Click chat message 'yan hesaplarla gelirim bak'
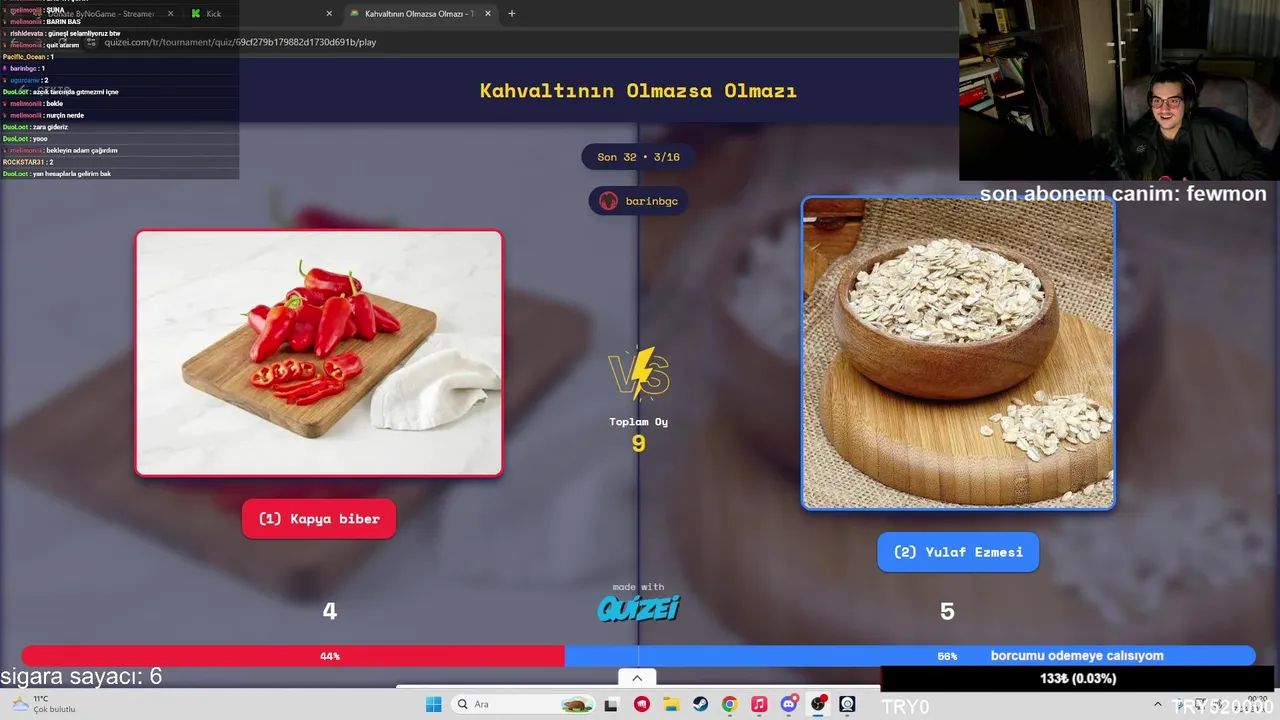This screenshot has width=1280, height=720. (72, 174)
